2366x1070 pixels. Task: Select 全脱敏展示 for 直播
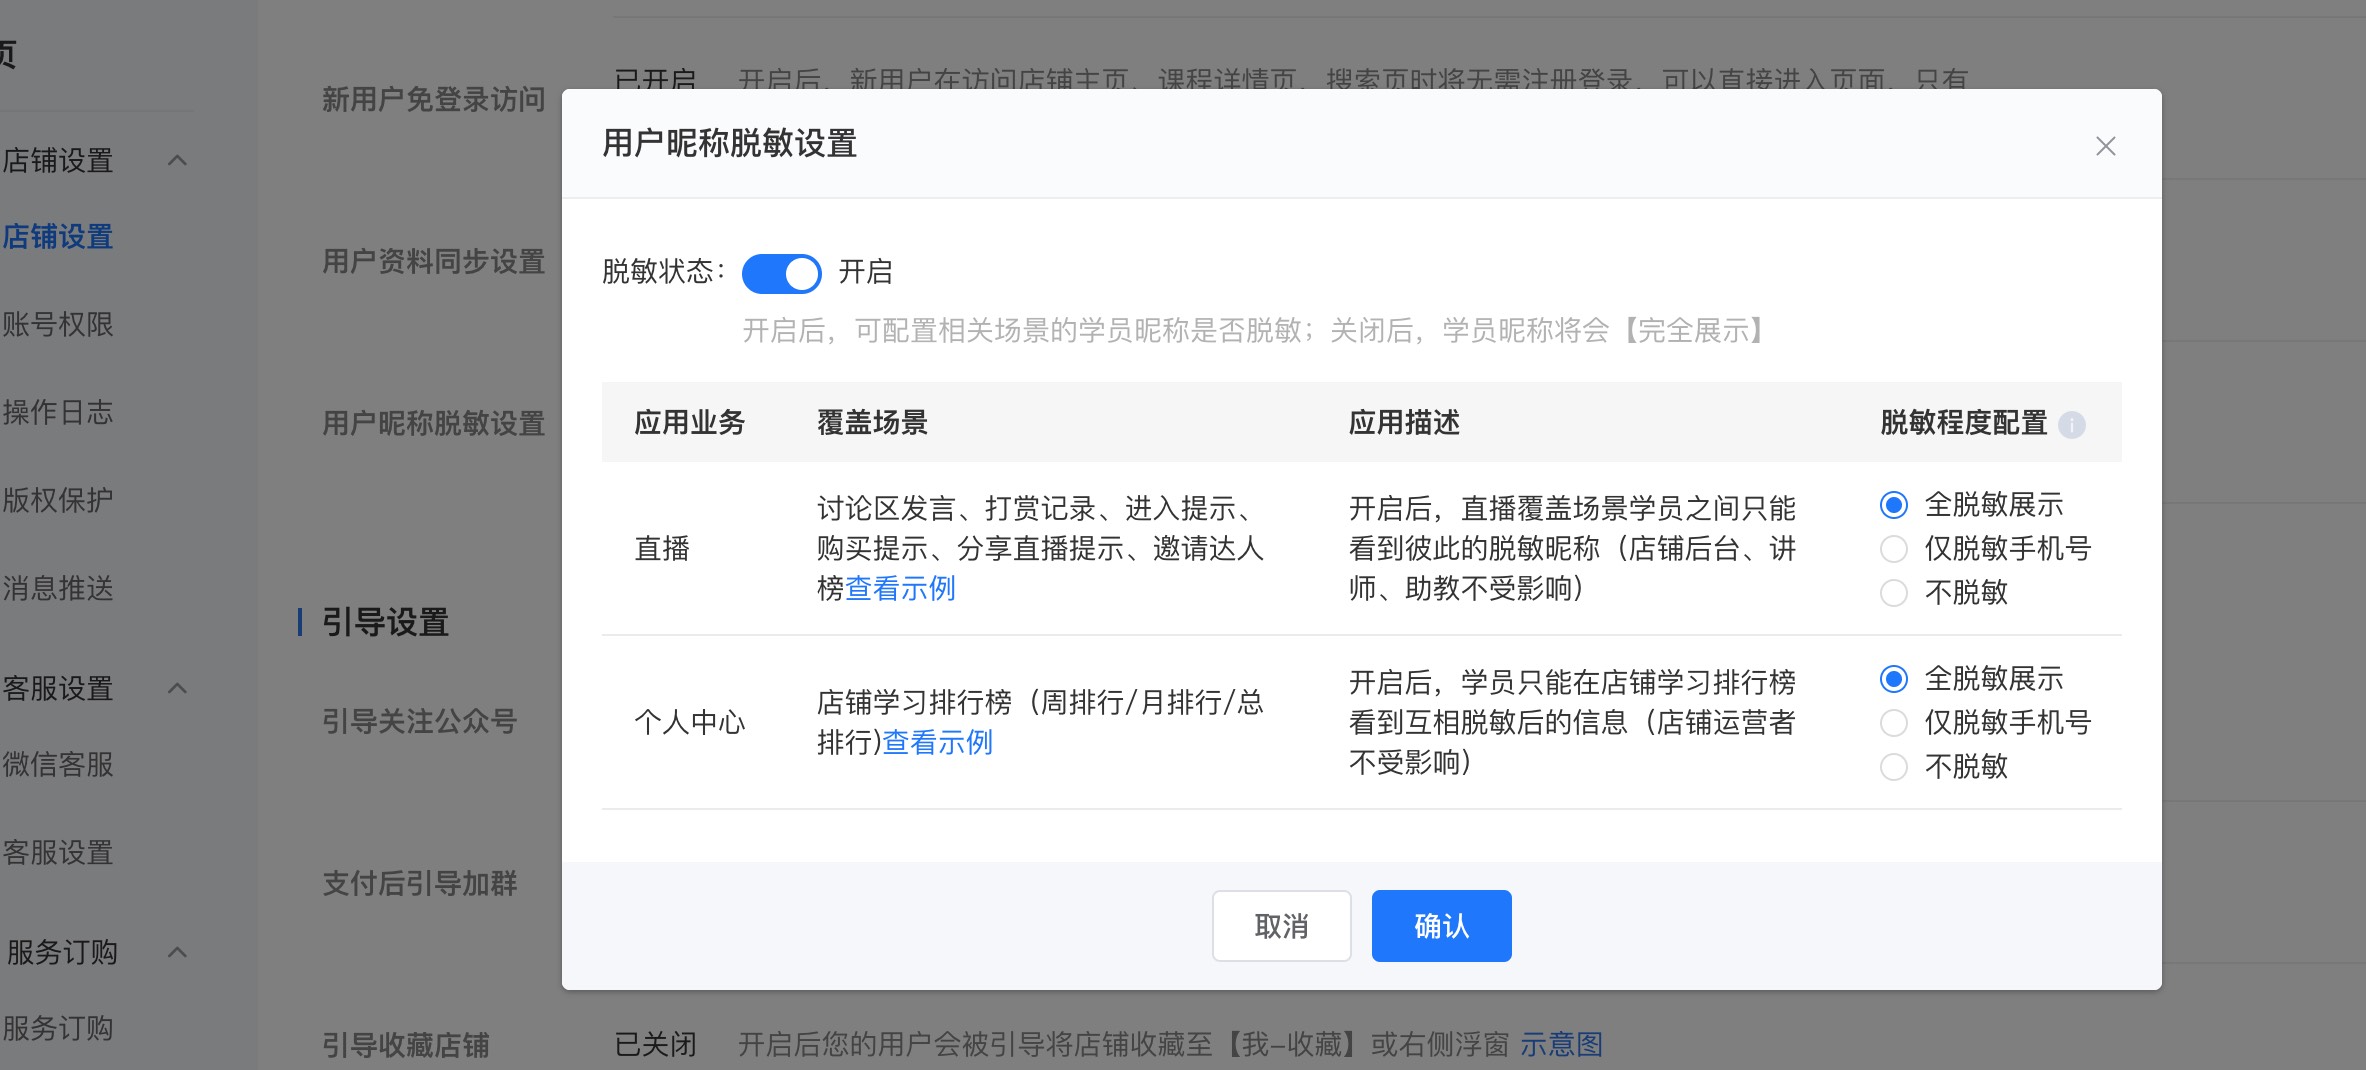pyautogui.click(x=1893, y=505)
